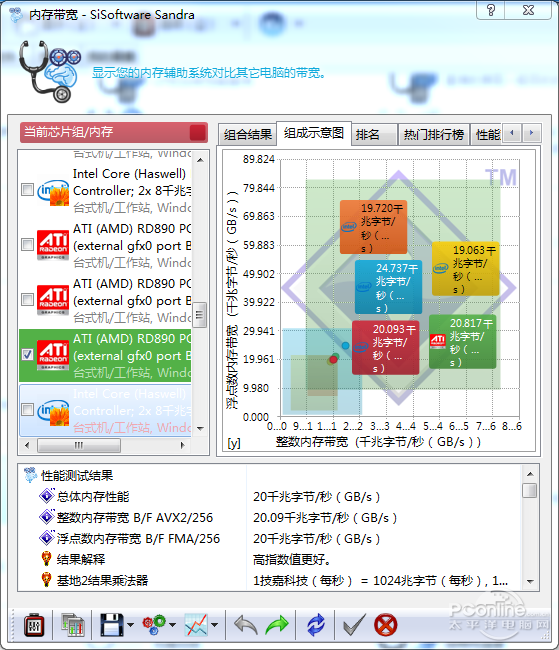This screenshot has width=559, height=650.
Task: Close the Sandra memory bandwidth window
Action: pos(528,10)
